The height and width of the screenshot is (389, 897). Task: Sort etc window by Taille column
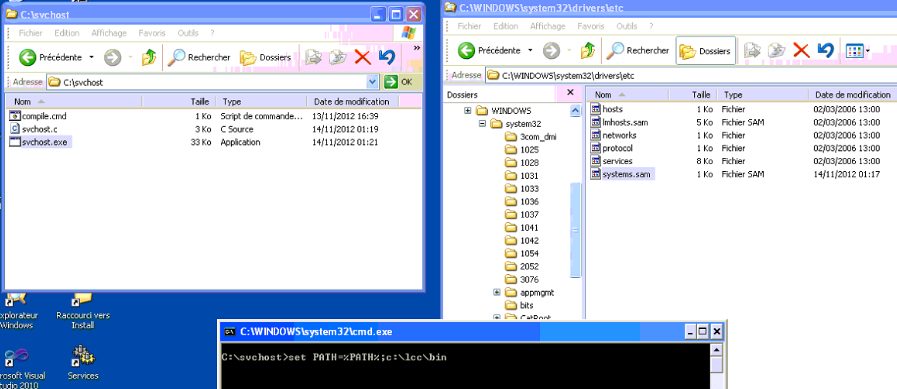pos(693,94)
